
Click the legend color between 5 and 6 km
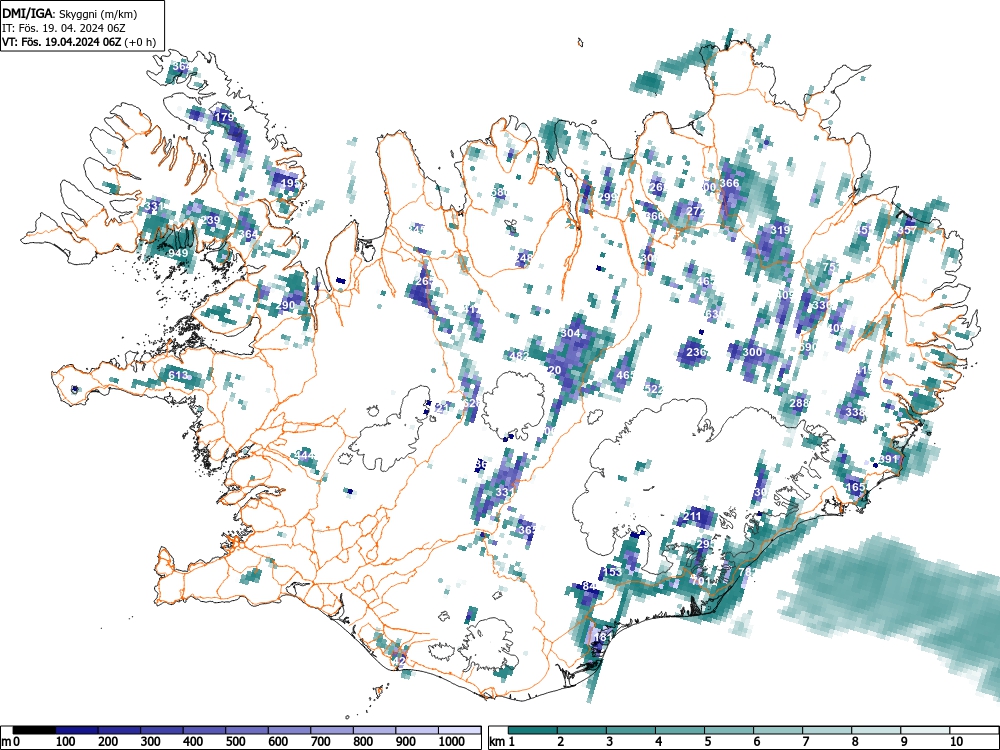[x=730, y=730]
